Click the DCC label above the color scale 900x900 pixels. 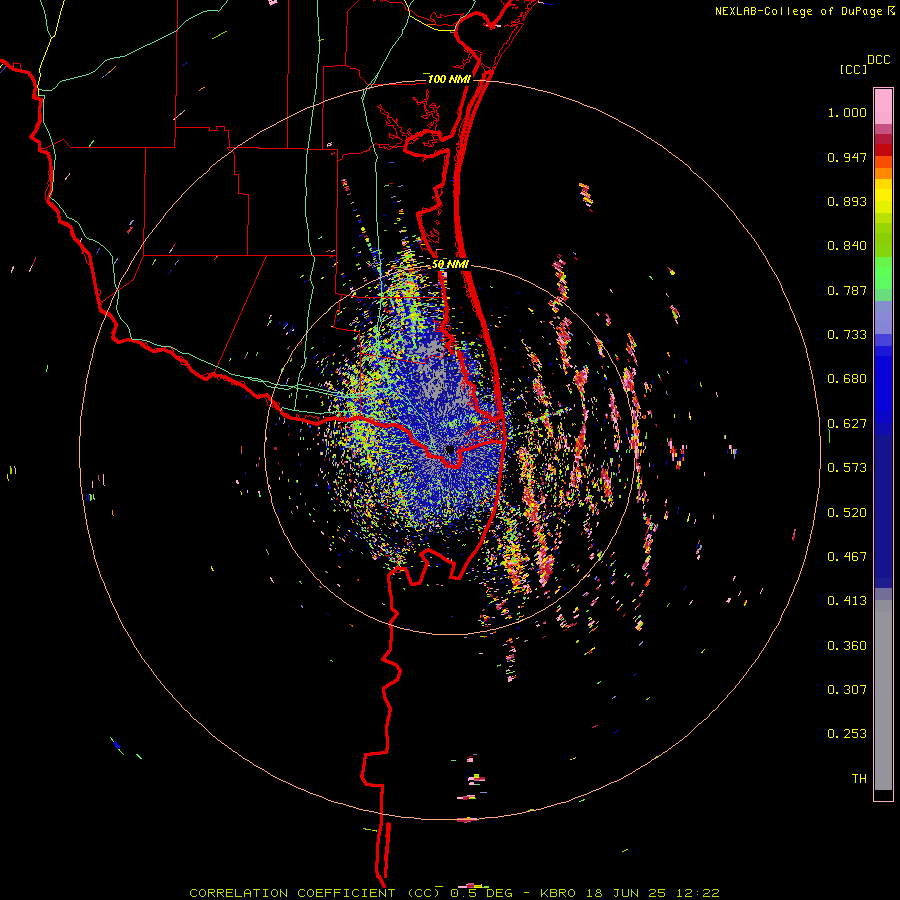coord(879,60)
